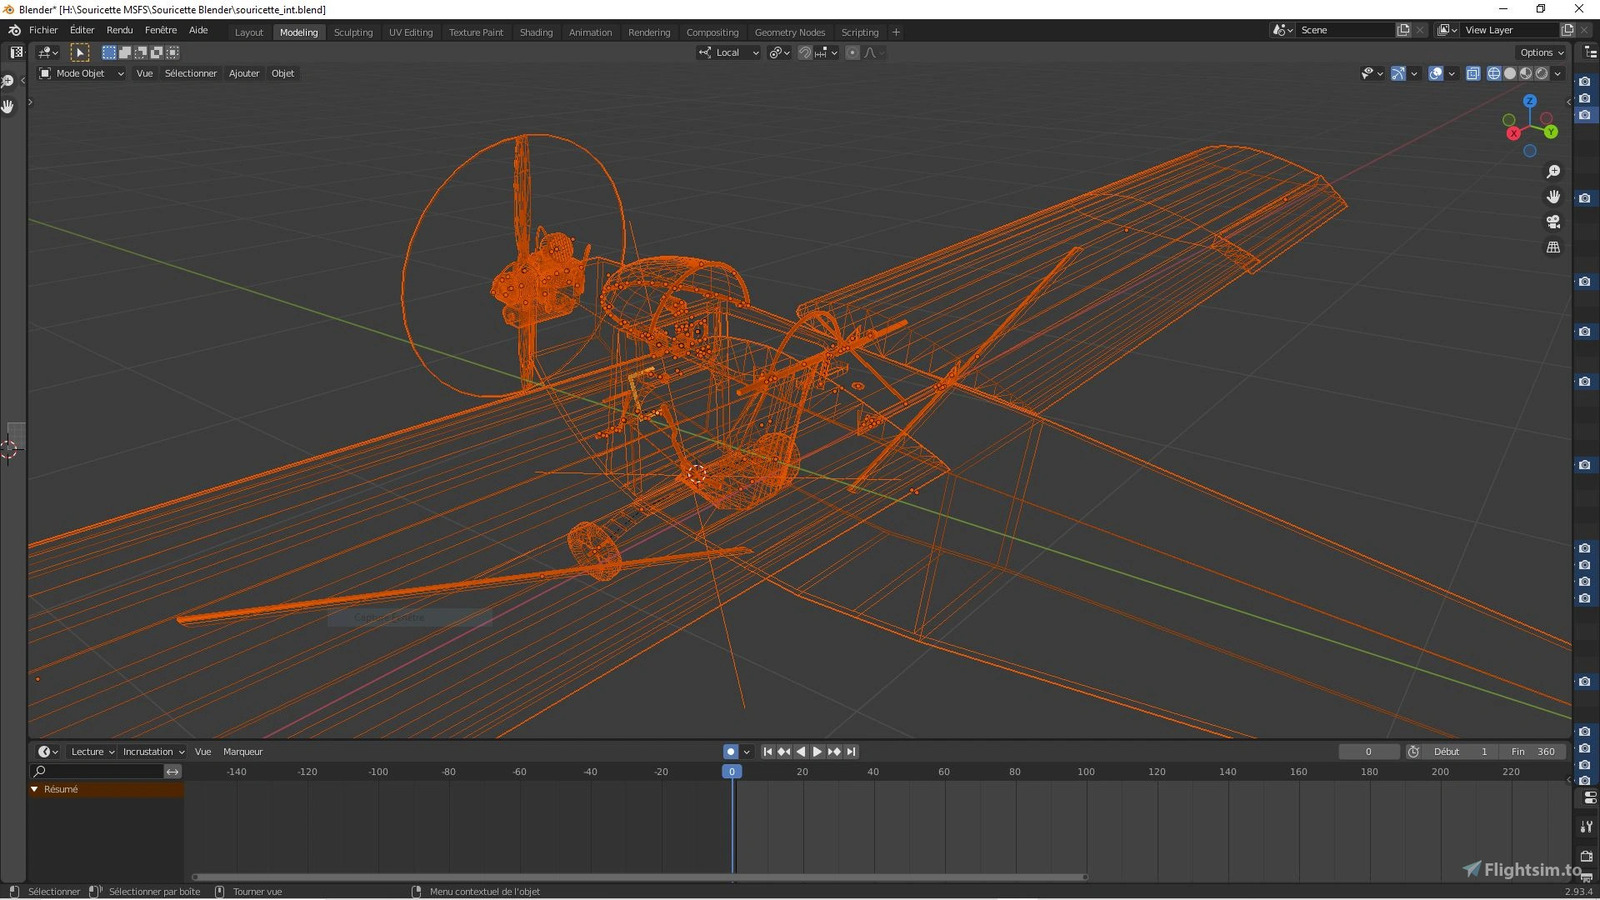The width and height of the screenshot is (1600, 900).
Task: Click the Blender logo menu icon
Action: coord(15,31)
